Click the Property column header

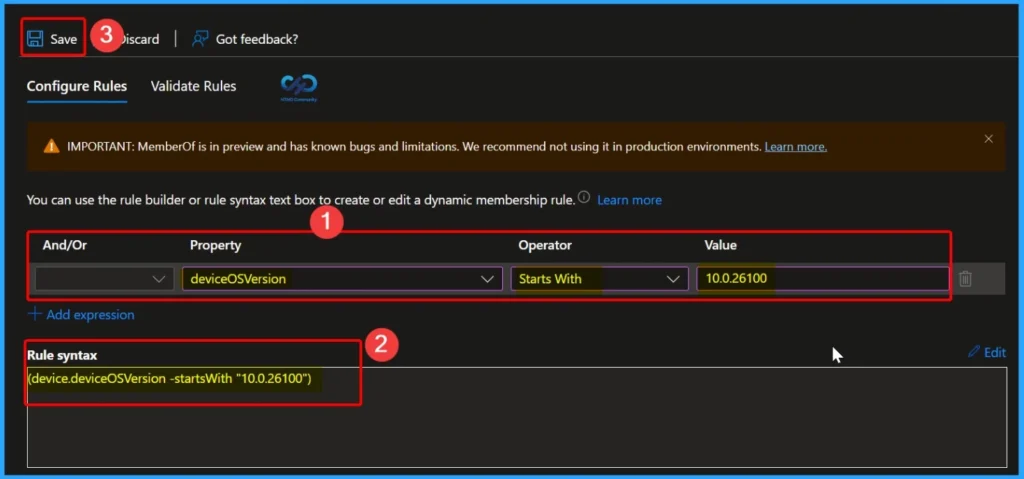click(x=216, y=246)
